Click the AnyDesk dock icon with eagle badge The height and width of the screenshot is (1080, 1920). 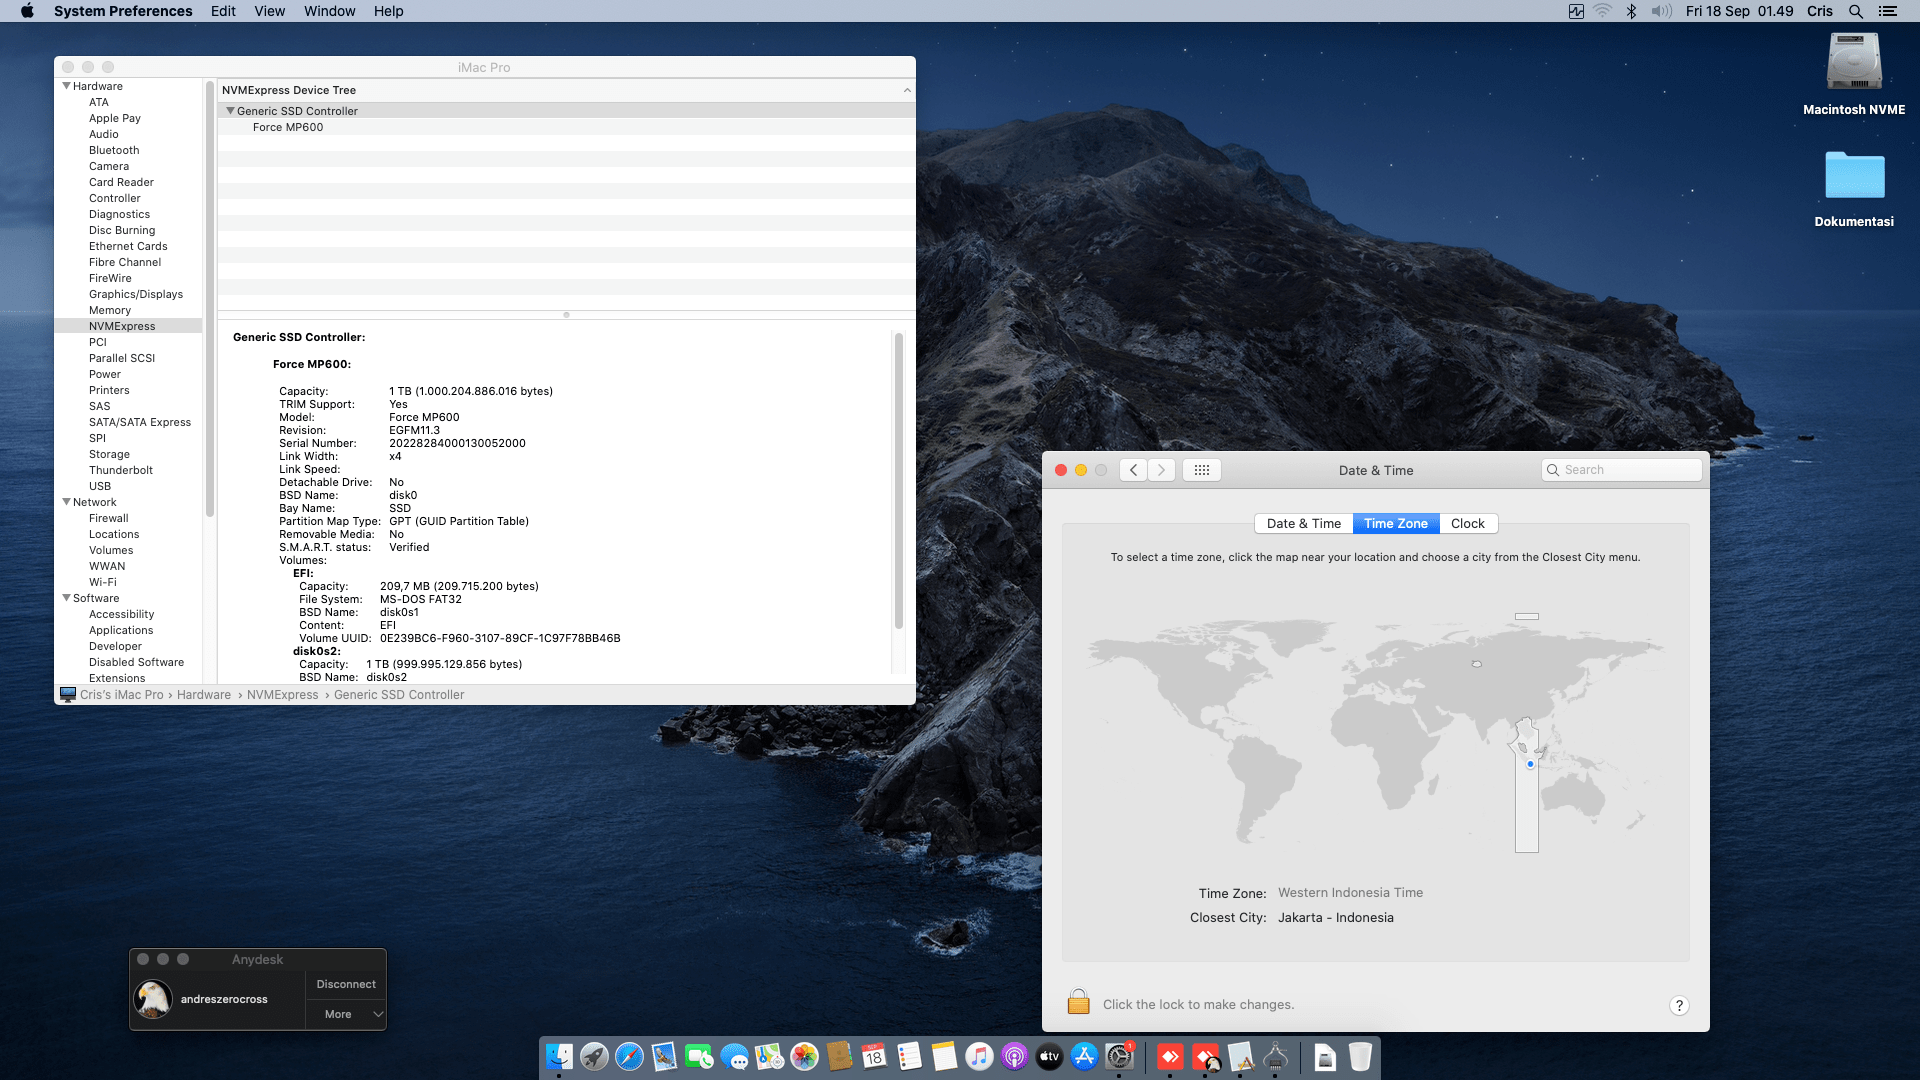(x=1206, y=1056)
